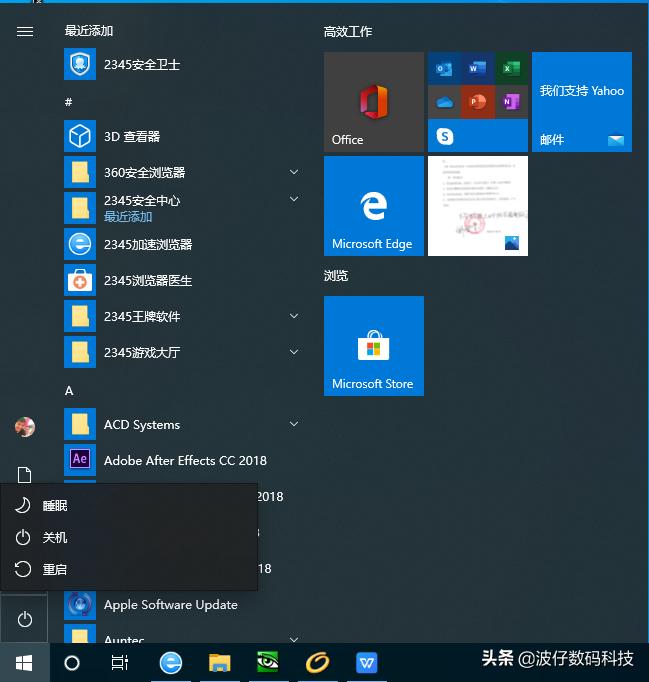Open Task View on the taskbar
This screenshot has width=649, height=682.
[120, 663]
